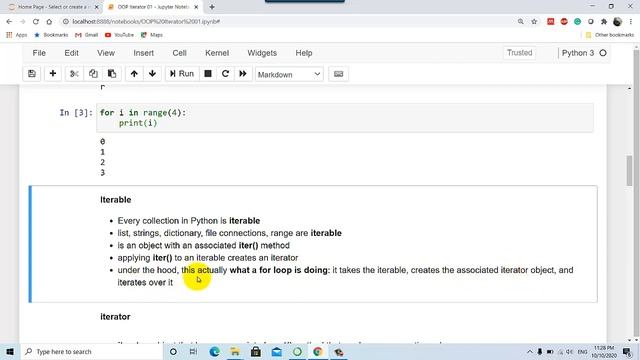Interrupt the kernel with stop icon
640x360 pixels.
(208, 74)
